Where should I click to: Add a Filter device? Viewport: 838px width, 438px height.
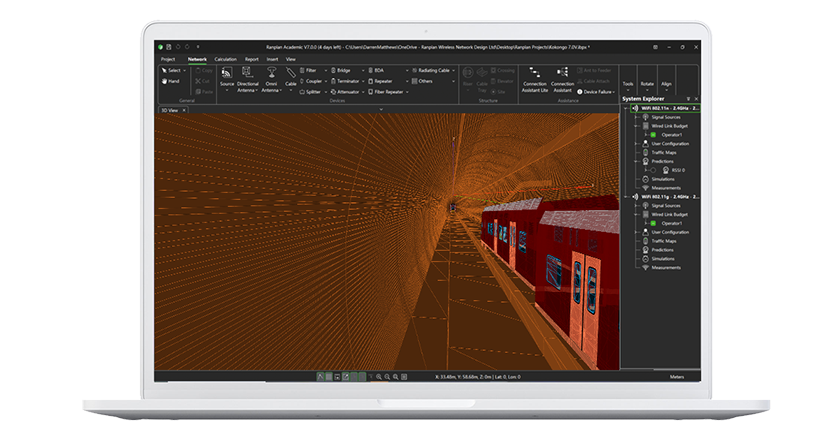point(308,71)
